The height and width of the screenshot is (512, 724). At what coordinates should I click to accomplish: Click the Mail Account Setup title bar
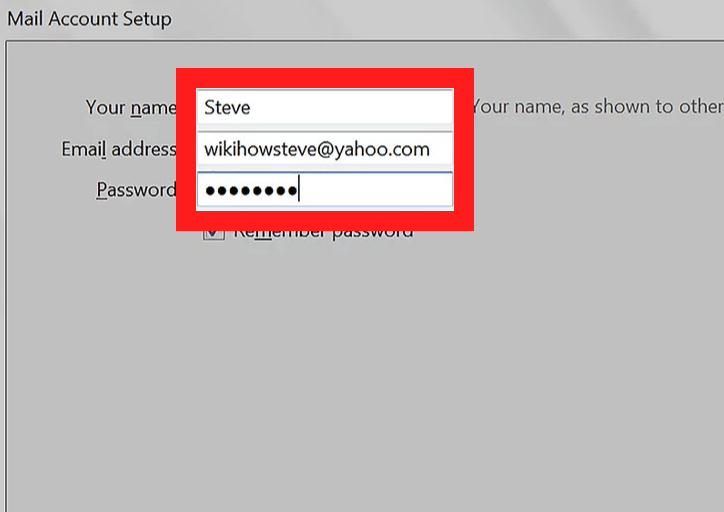[x=90, y=19]
